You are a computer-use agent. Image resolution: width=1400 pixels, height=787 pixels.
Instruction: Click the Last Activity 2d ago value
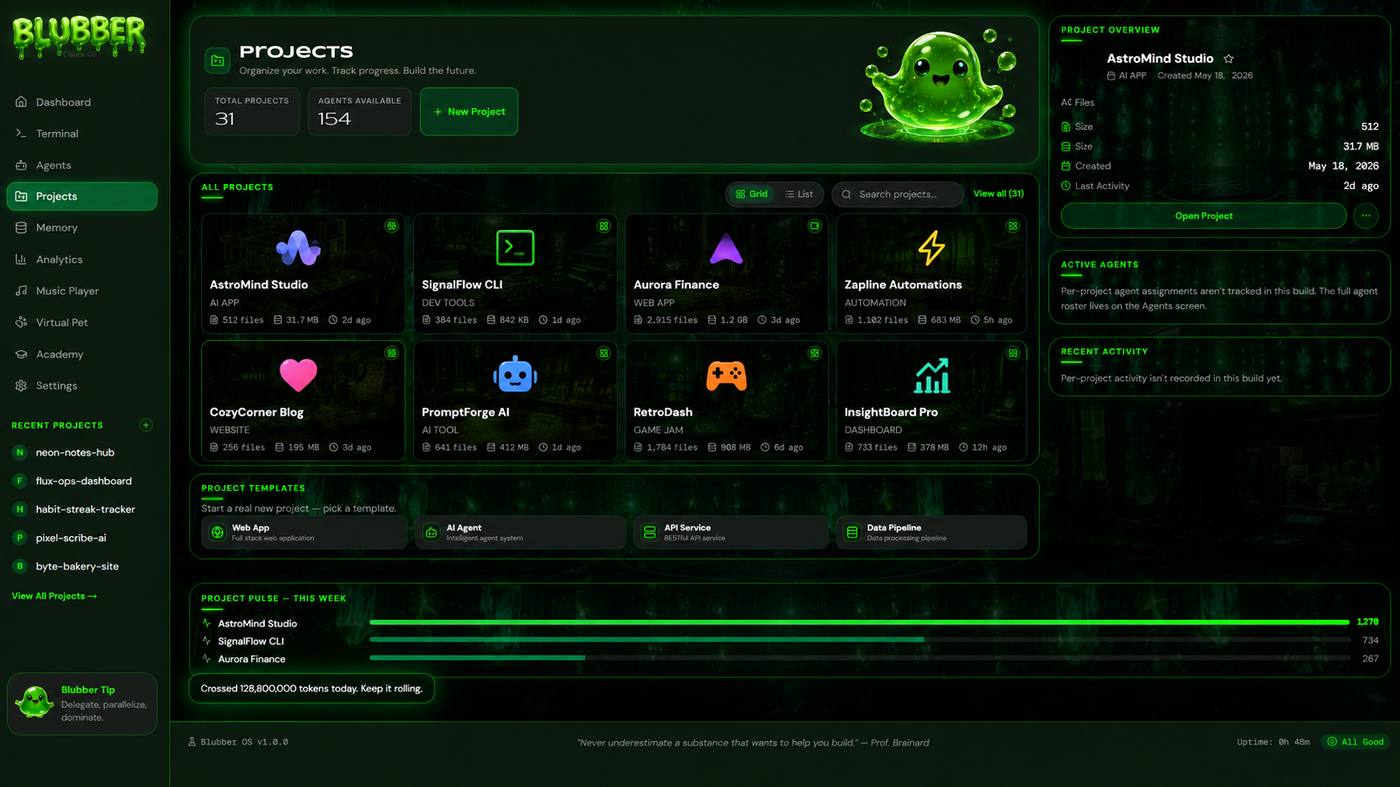(1361, 186)
